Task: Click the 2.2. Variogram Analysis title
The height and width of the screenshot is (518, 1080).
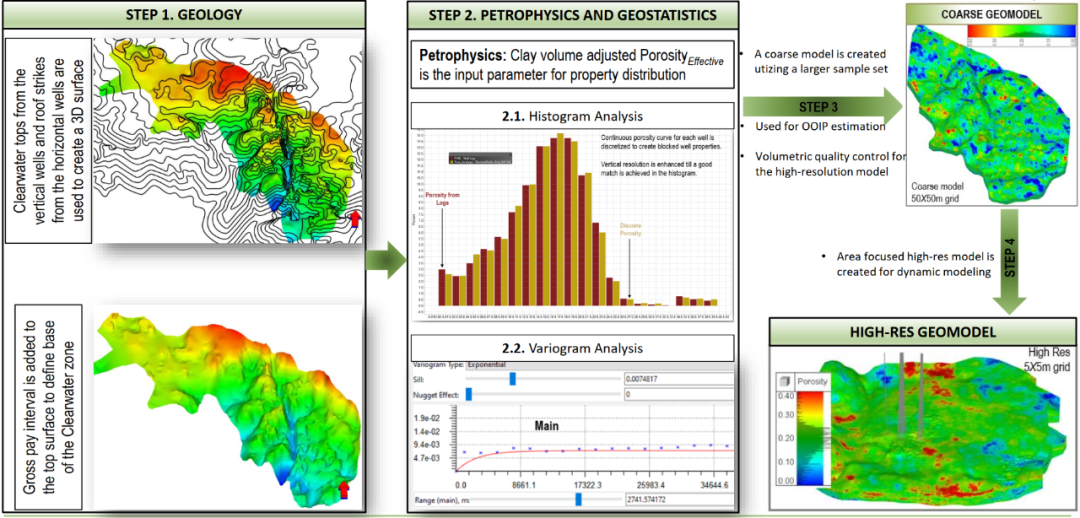Action: pos(573,347)
